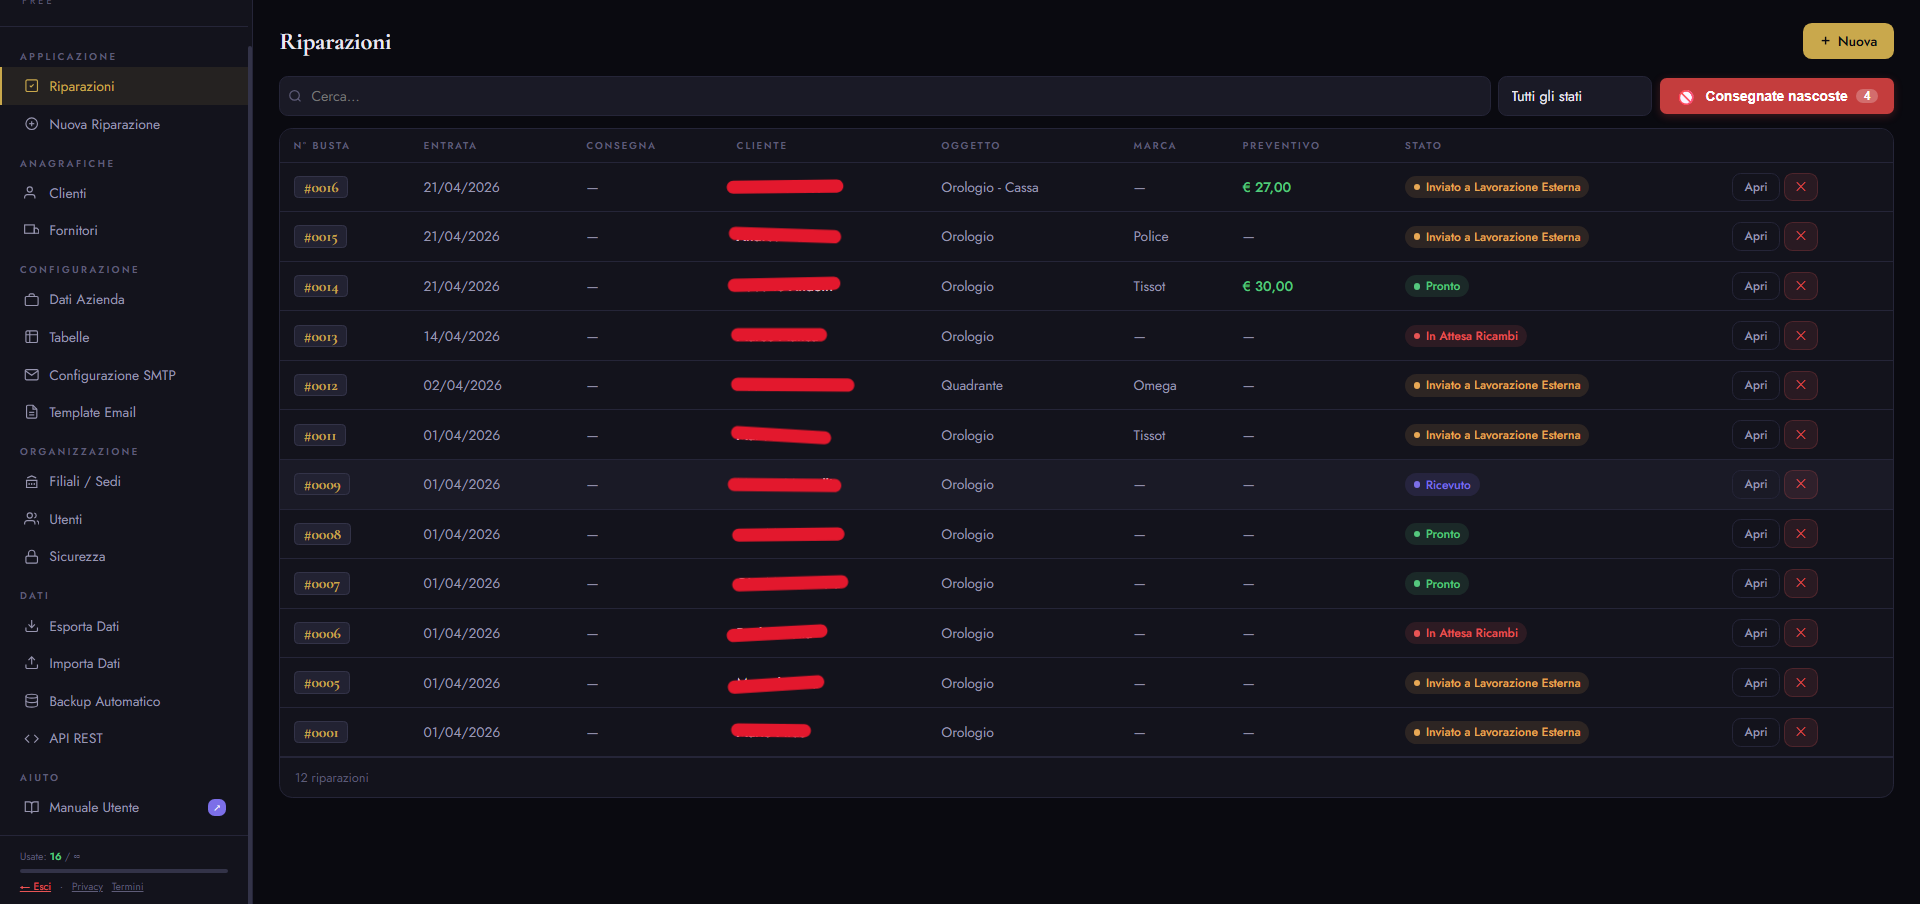This screenshot has height=904, width=1920.
Task: Click the 14/04/2026 entry date
Action: [x=462, y=336]
